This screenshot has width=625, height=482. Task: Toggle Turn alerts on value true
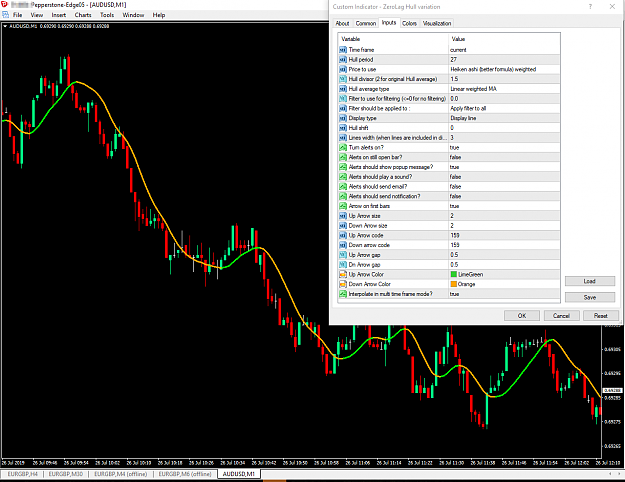click(x=504, y=148)
